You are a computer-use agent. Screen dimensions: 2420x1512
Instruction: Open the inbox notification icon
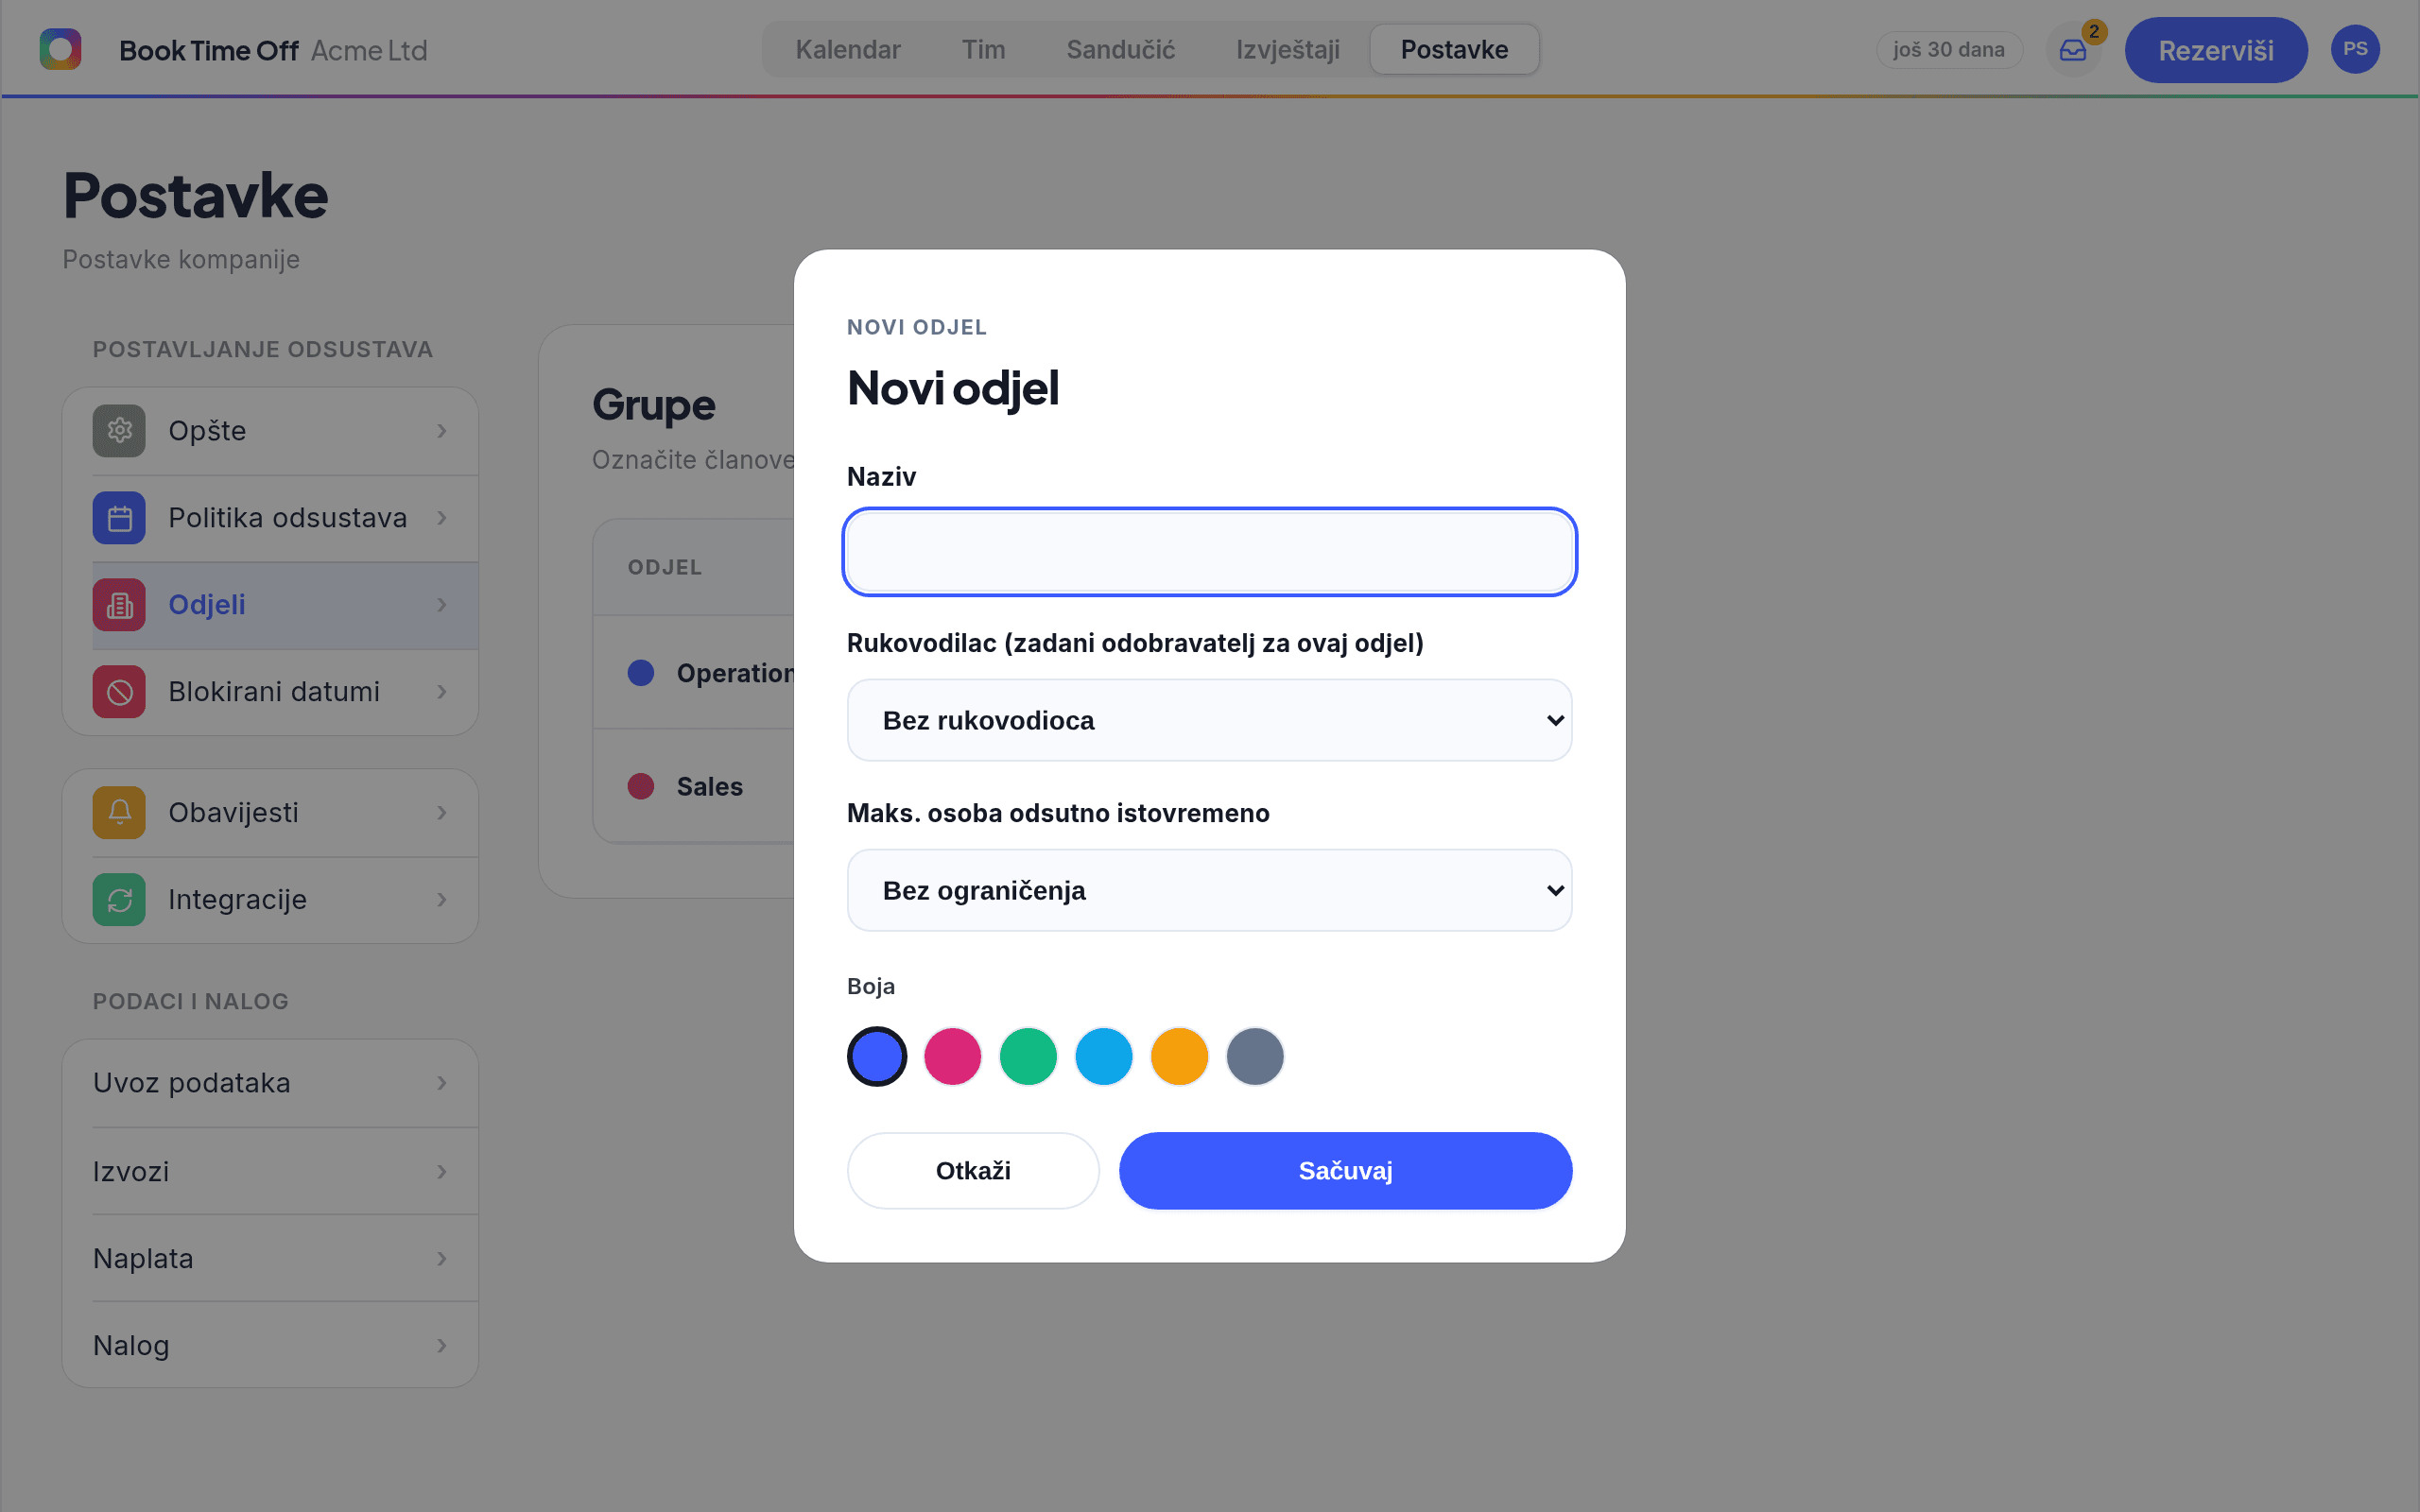pyautogui.click(x=2073, y=50)
